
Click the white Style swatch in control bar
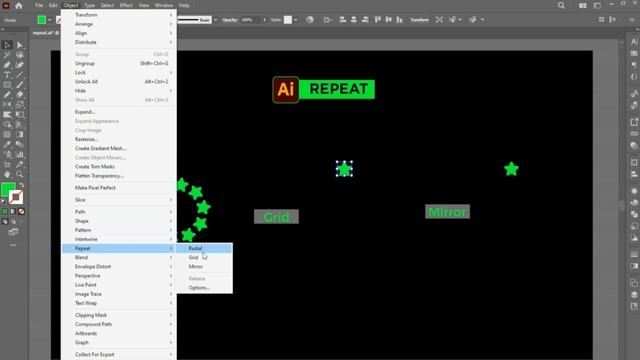coord(288,20)
